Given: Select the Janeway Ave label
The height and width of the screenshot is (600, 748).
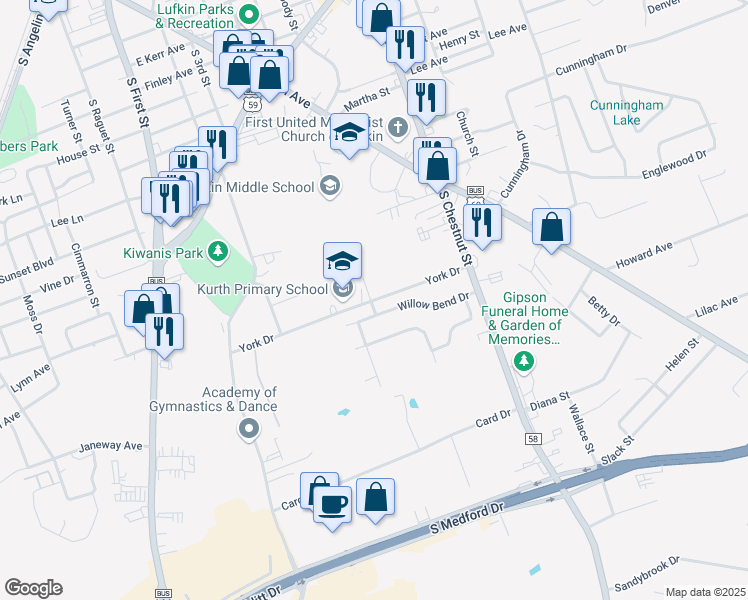Looking at the screenshot, I should (x=111, y=446).
